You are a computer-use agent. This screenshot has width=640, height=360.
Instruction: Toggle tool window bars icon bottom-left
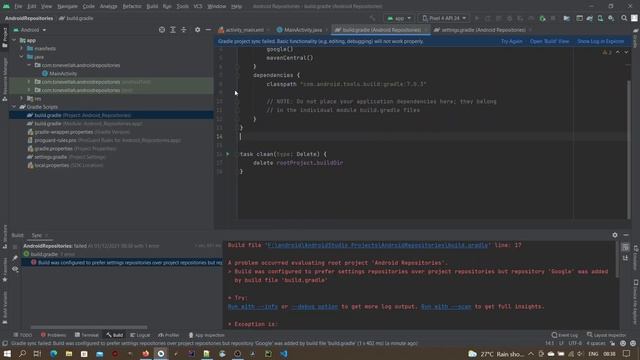point(4,344)
